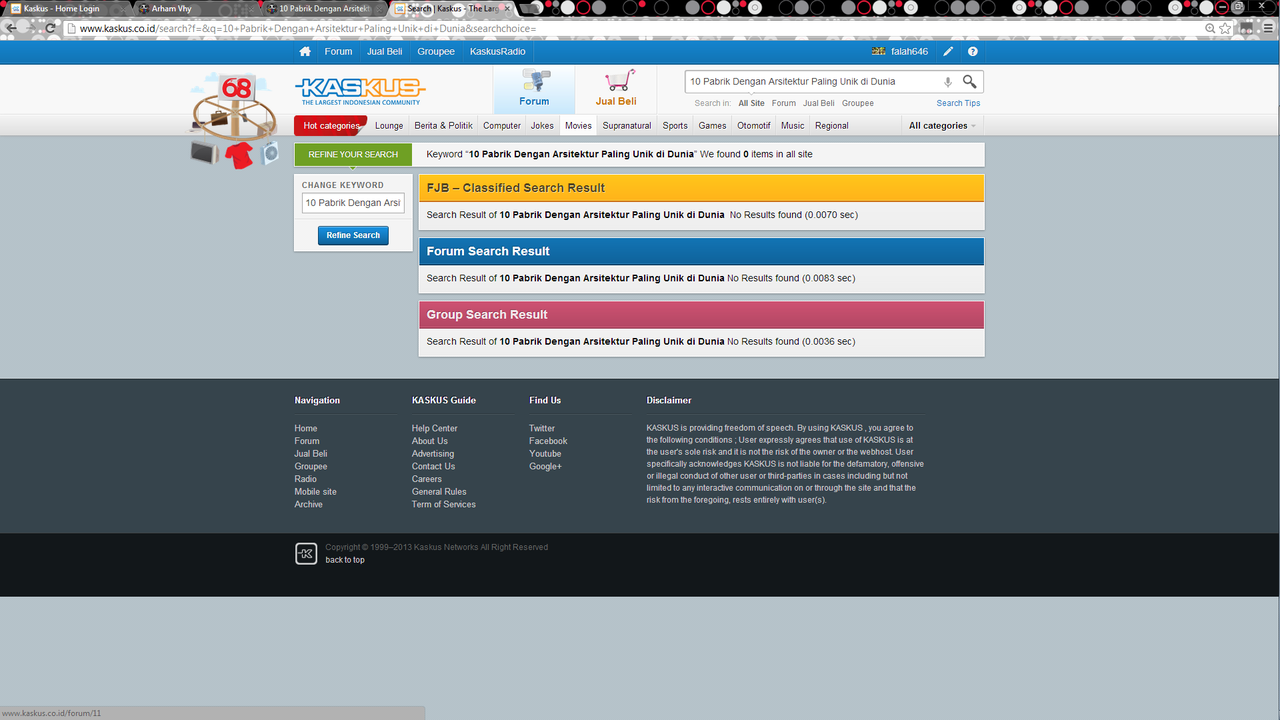Click the falah646 user avatar
This screenshot has width=1280, height=720.
pyautogui.click(x=879, y=52)
